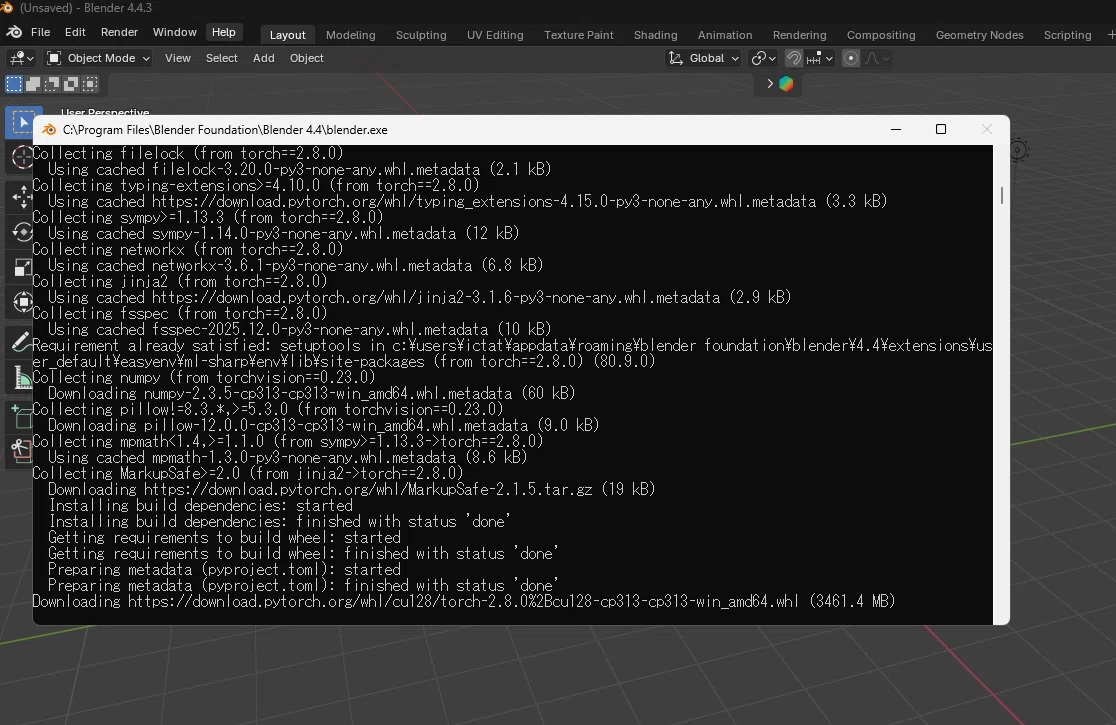Switch to the Shading workspace tab
The width and height of the screenshot is (1116, 725).
tap(656, 35)
